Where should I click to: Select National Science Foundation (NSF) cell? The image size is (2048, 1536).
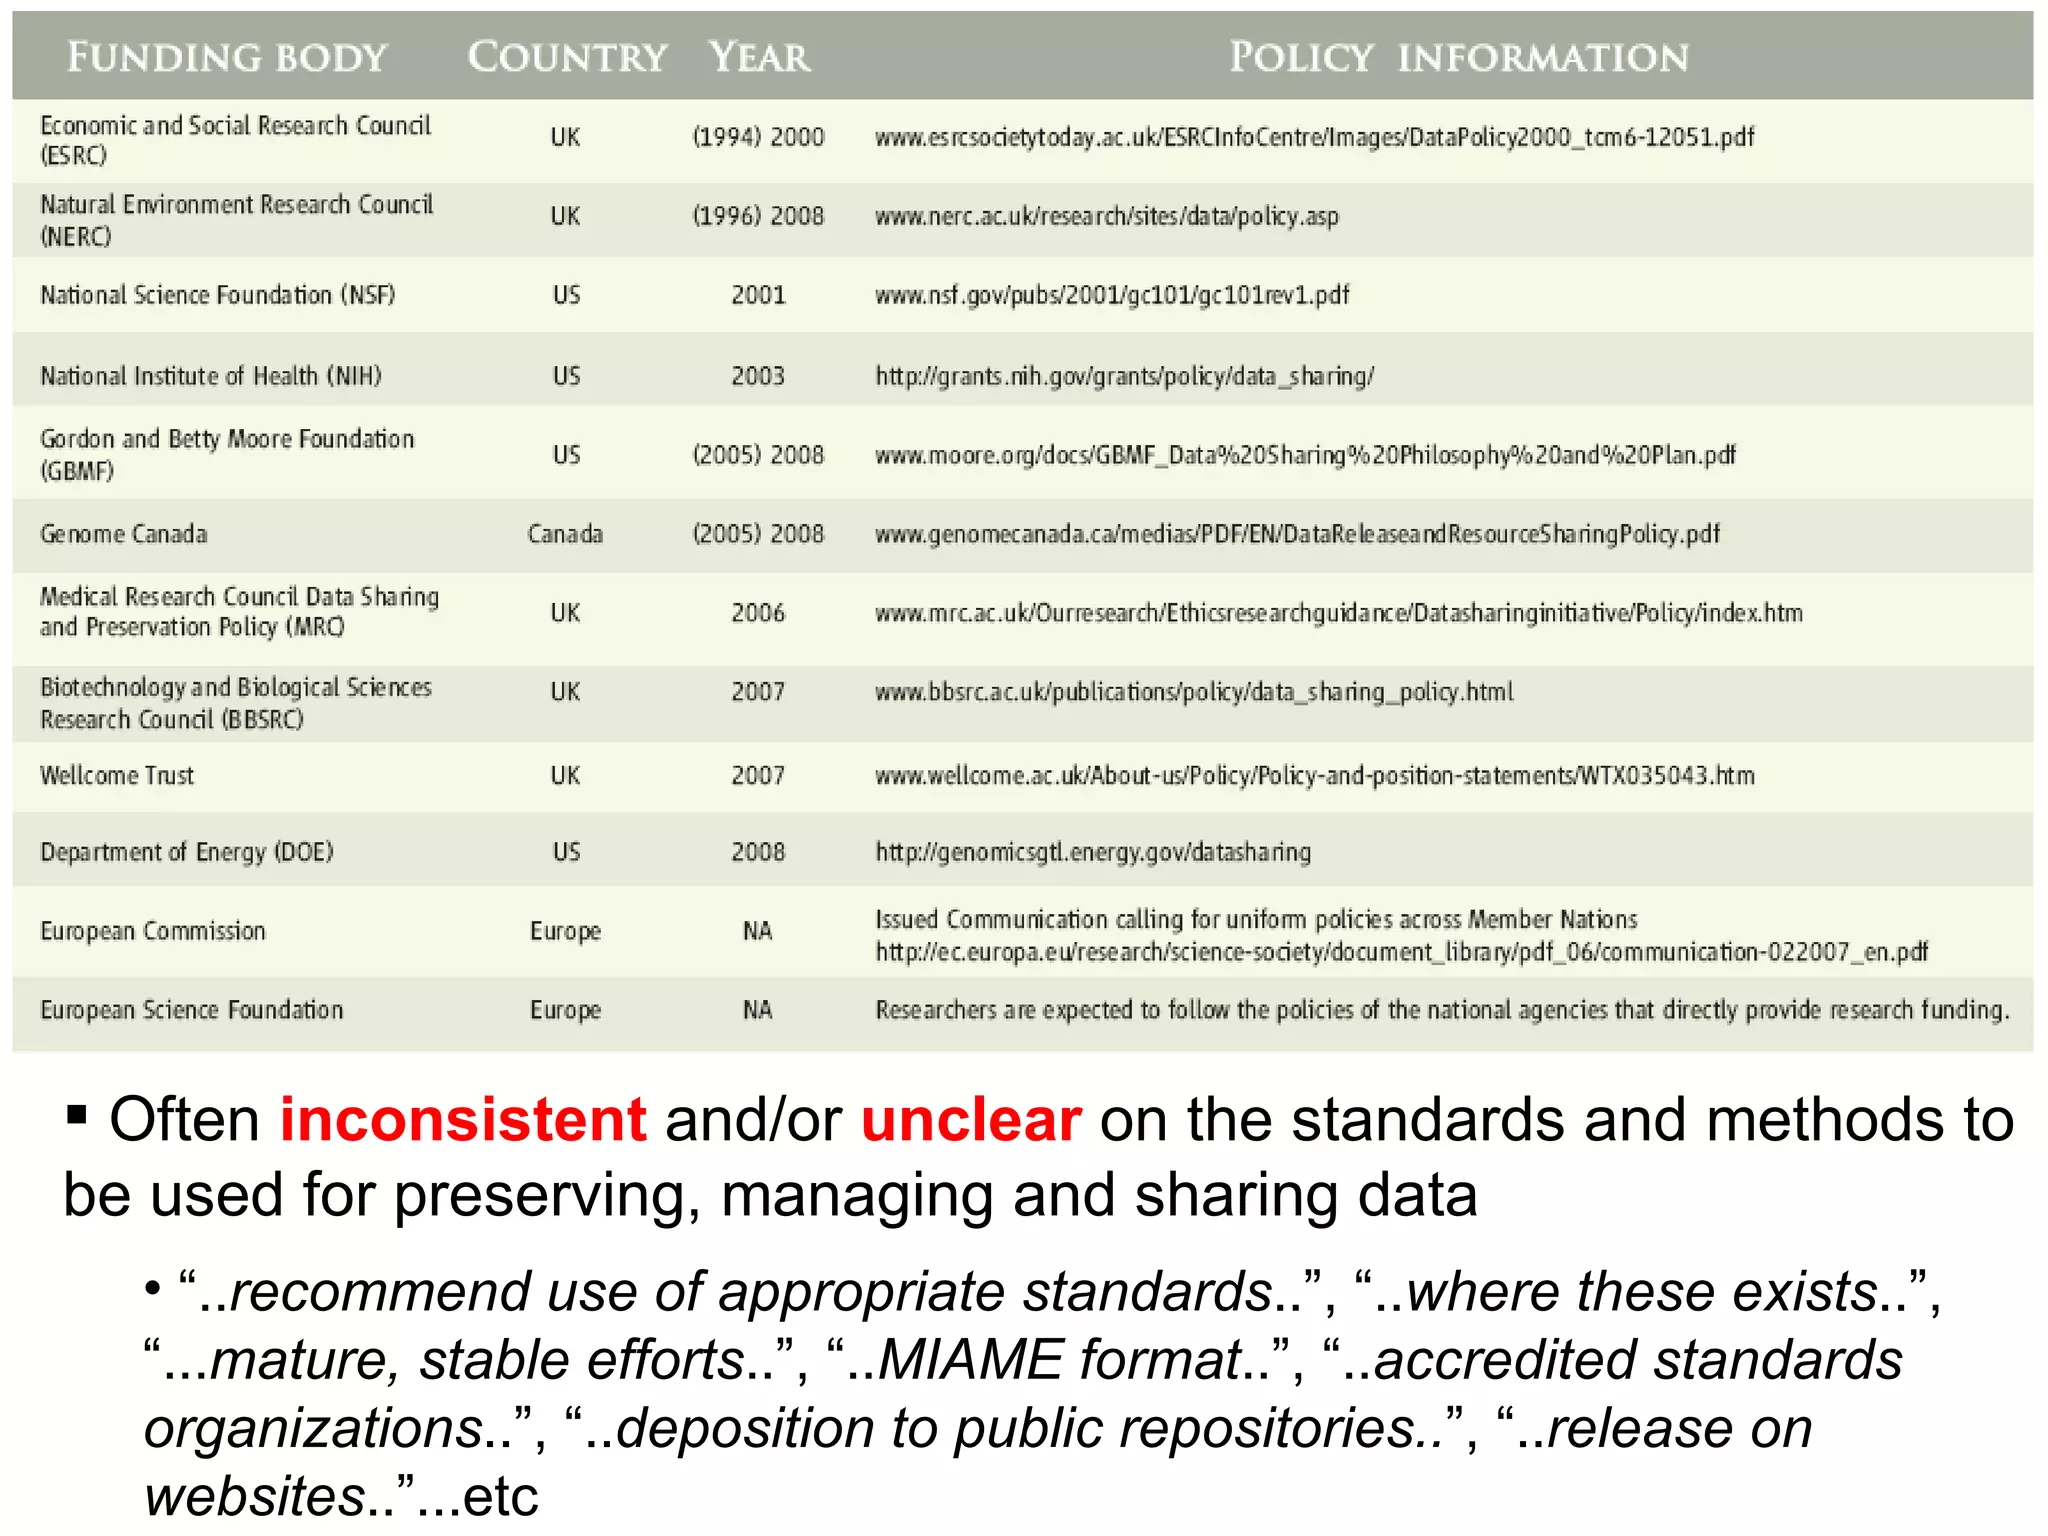pos(218,295)
